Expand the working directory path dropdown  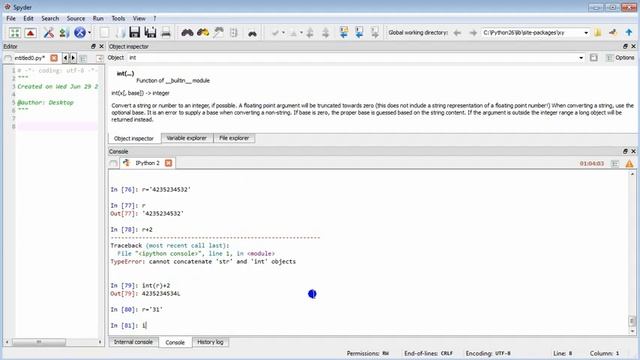tap(586, 33)
